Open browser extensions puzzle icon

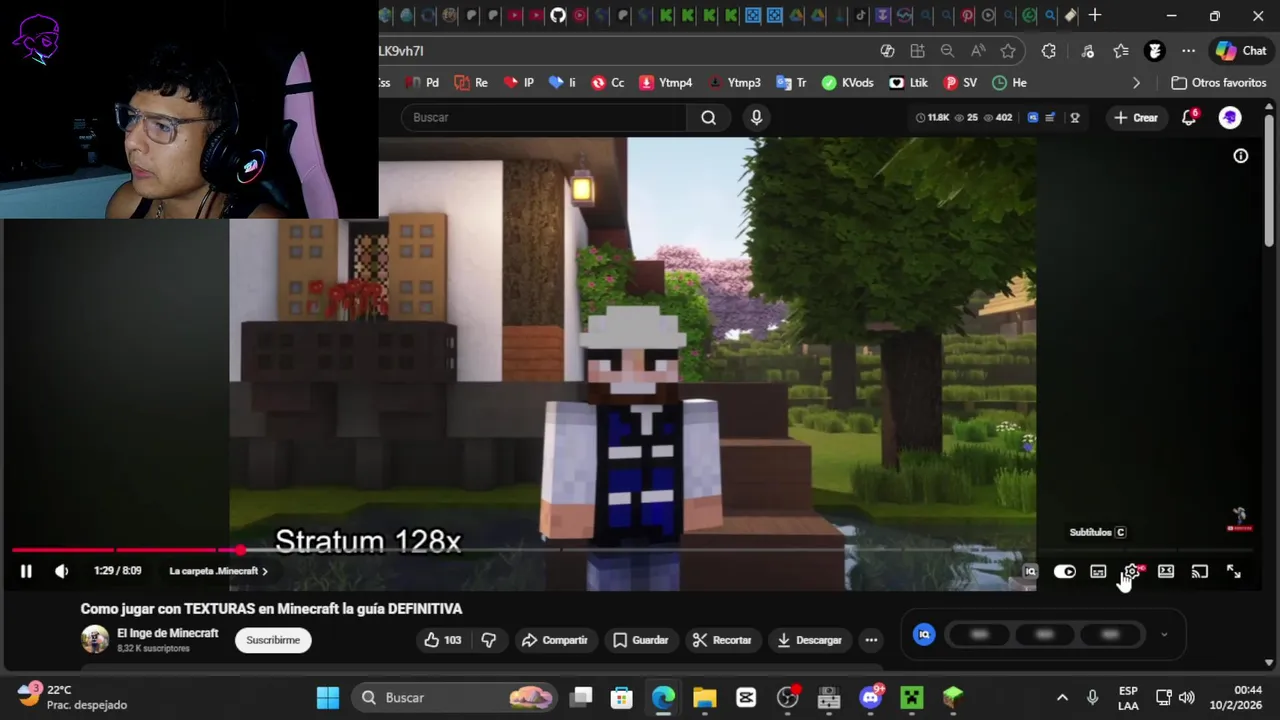(1048, 51)
